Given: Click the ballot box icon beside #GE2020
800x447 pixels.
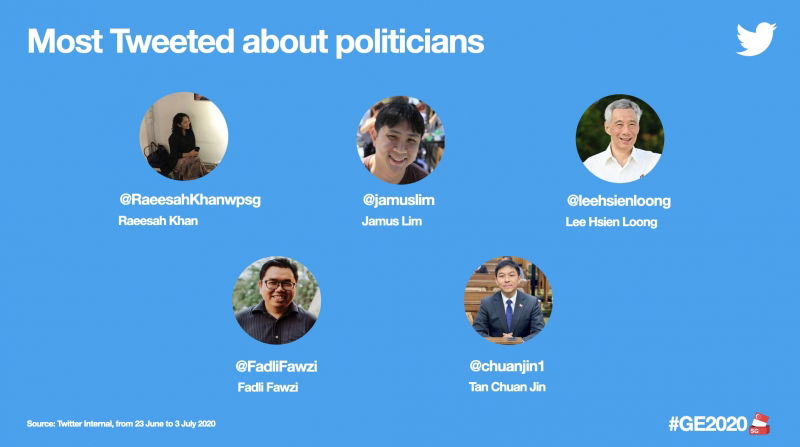Looking at the screenshot, I should [761, 422].
